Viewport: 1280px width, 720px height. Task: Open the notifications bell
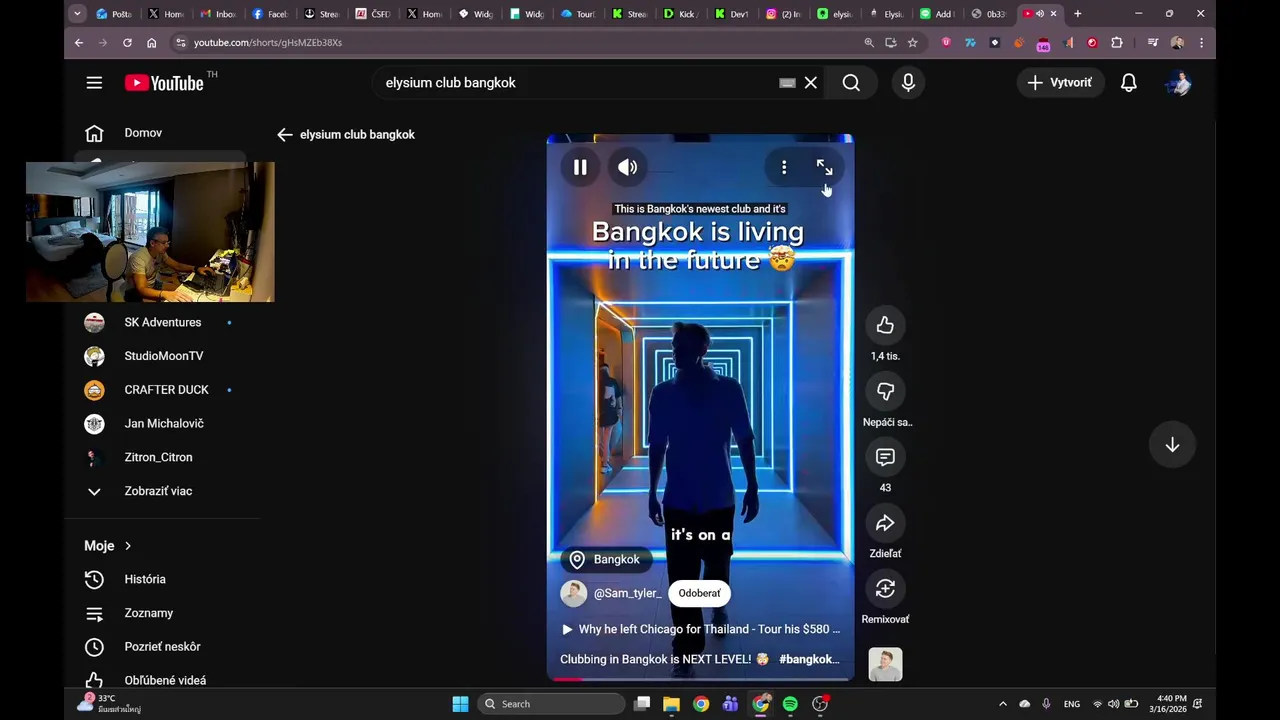point(1129,83)
